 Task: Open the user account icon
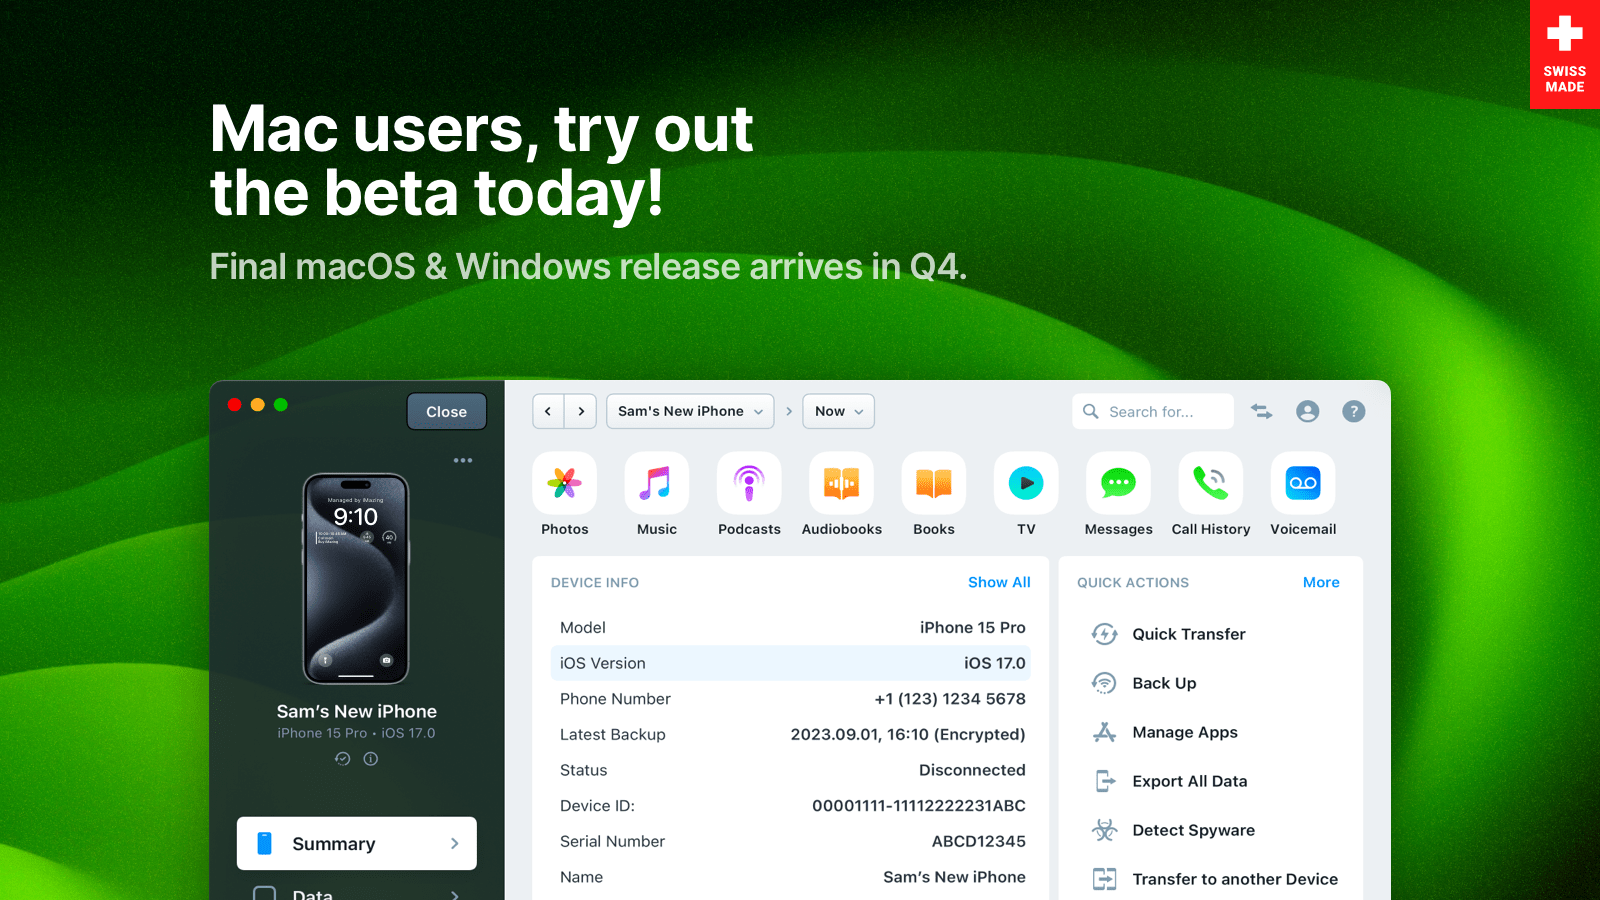pyautogui.click(x=1307, y=411)
